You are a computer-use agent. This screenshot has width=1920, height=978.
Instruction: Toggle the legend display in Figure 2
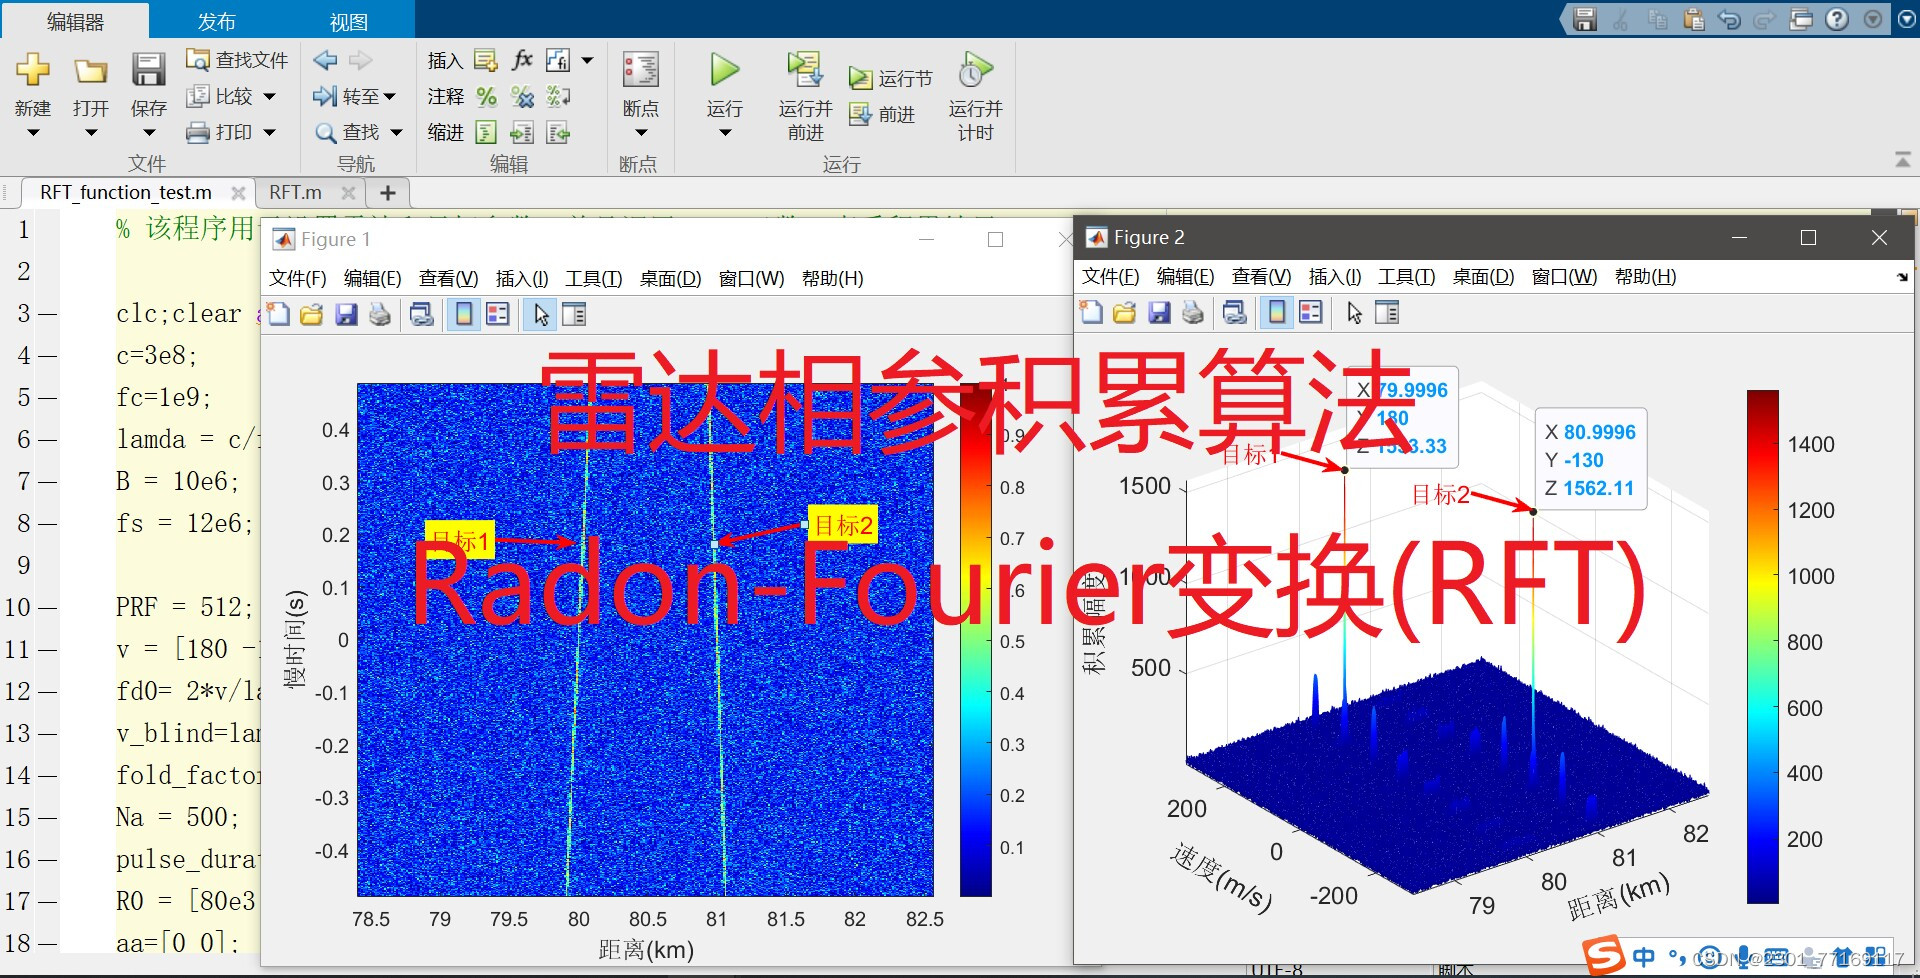(x=1310, y=312)
